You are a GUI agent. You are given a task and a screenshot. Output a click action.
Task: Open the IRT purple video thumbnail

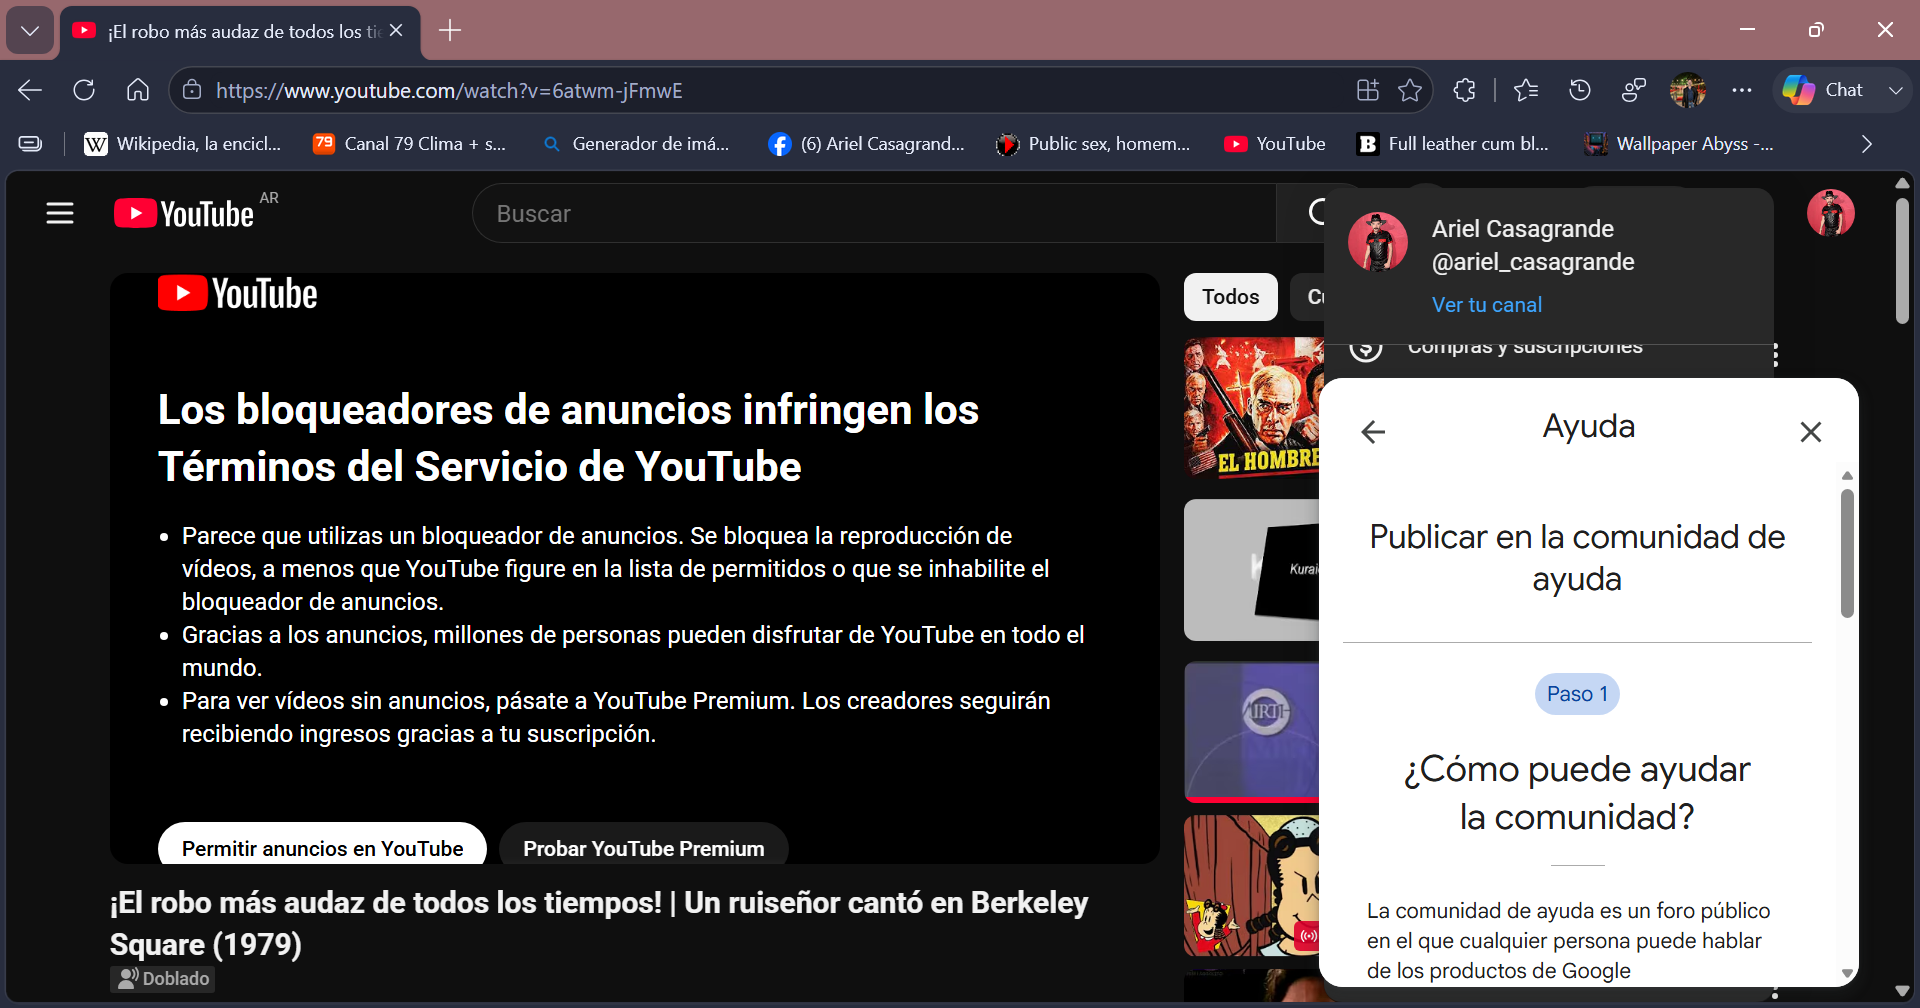click(x=1252, y=731)
